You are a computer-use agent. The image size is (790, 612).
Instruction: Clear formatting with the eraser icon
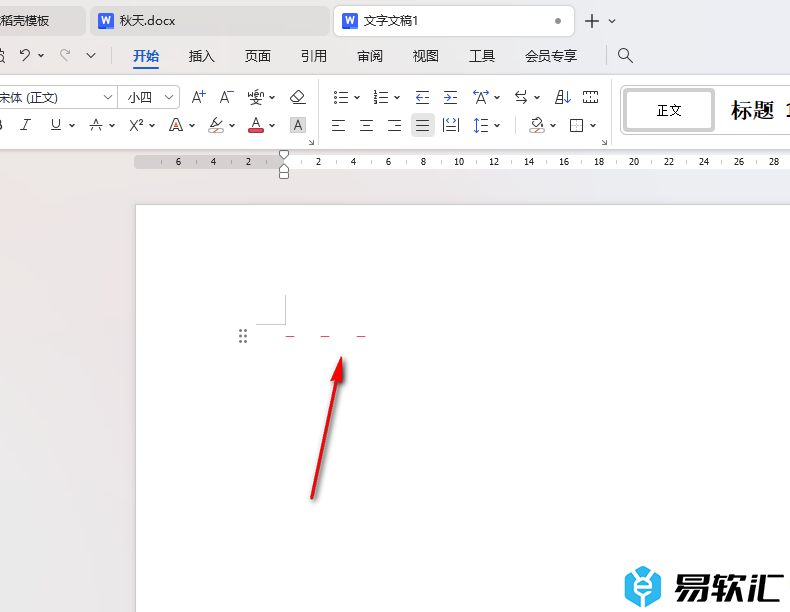point(298,97)
